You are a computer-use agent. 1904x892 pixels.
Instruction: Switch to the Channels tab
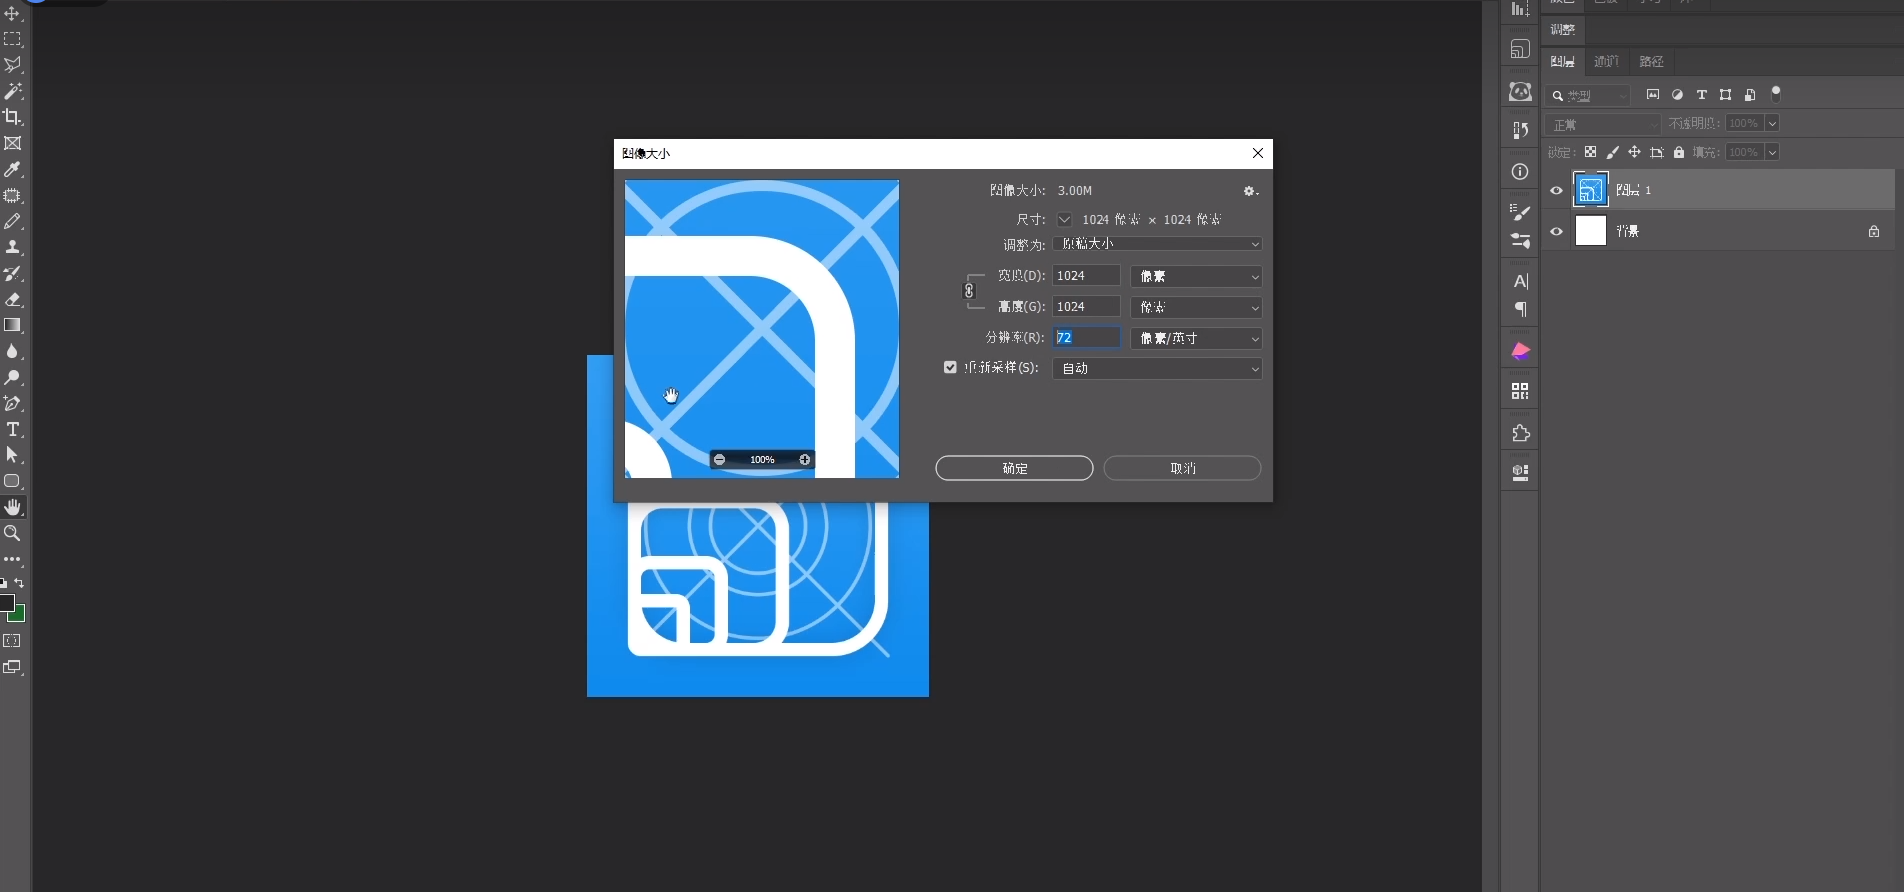1606,61
